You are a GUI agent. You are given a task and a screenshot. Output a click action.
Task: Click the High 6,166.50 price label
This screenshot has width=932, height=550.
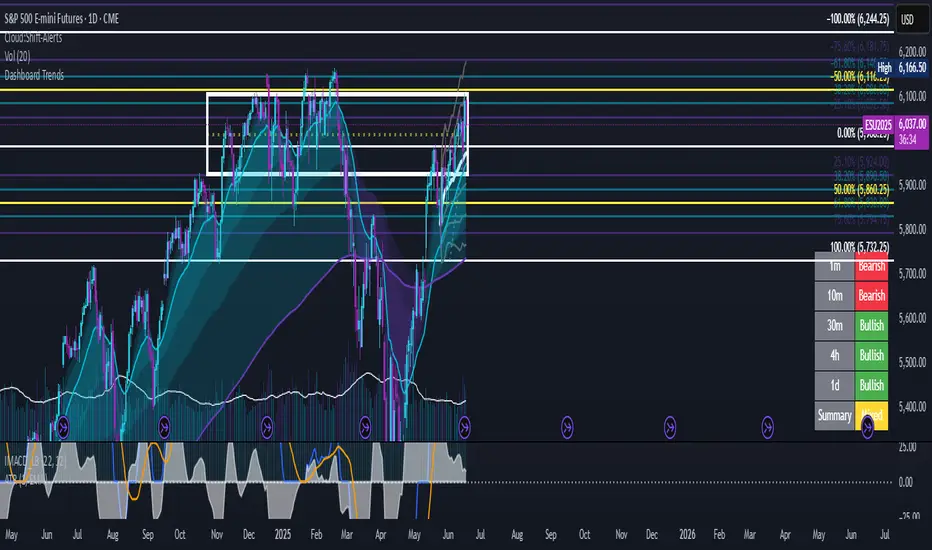[901, 68]
